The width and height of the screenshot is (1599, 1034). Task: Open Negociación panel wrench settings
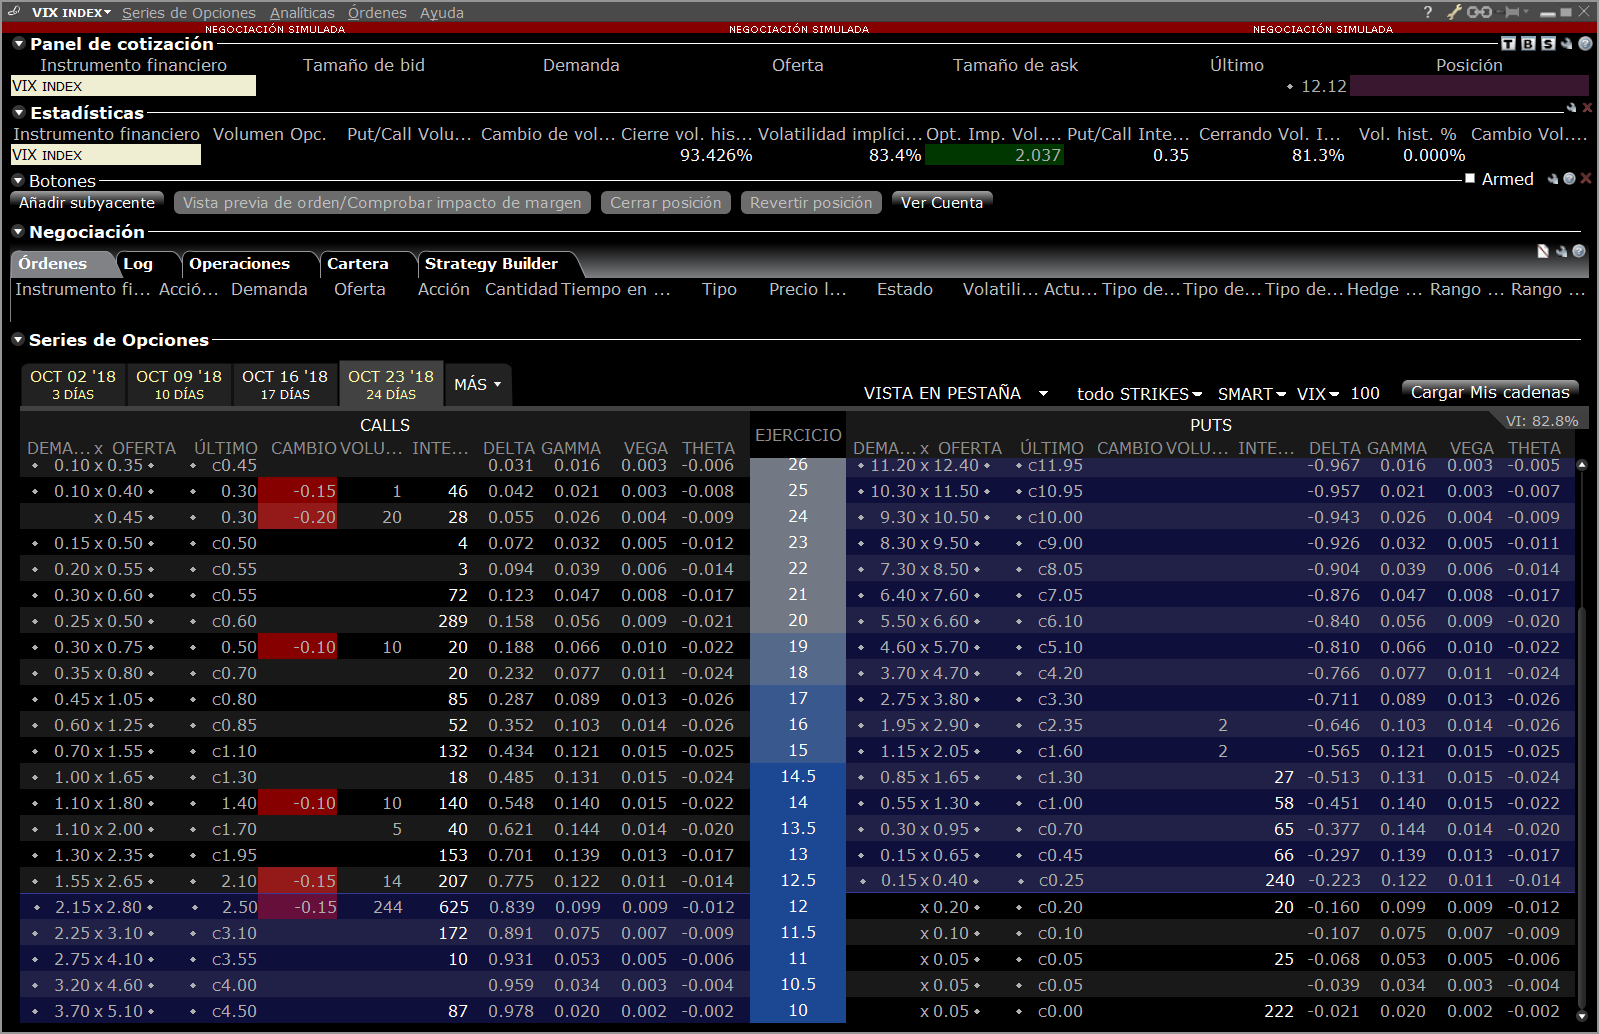click(x=1561, y=251)
